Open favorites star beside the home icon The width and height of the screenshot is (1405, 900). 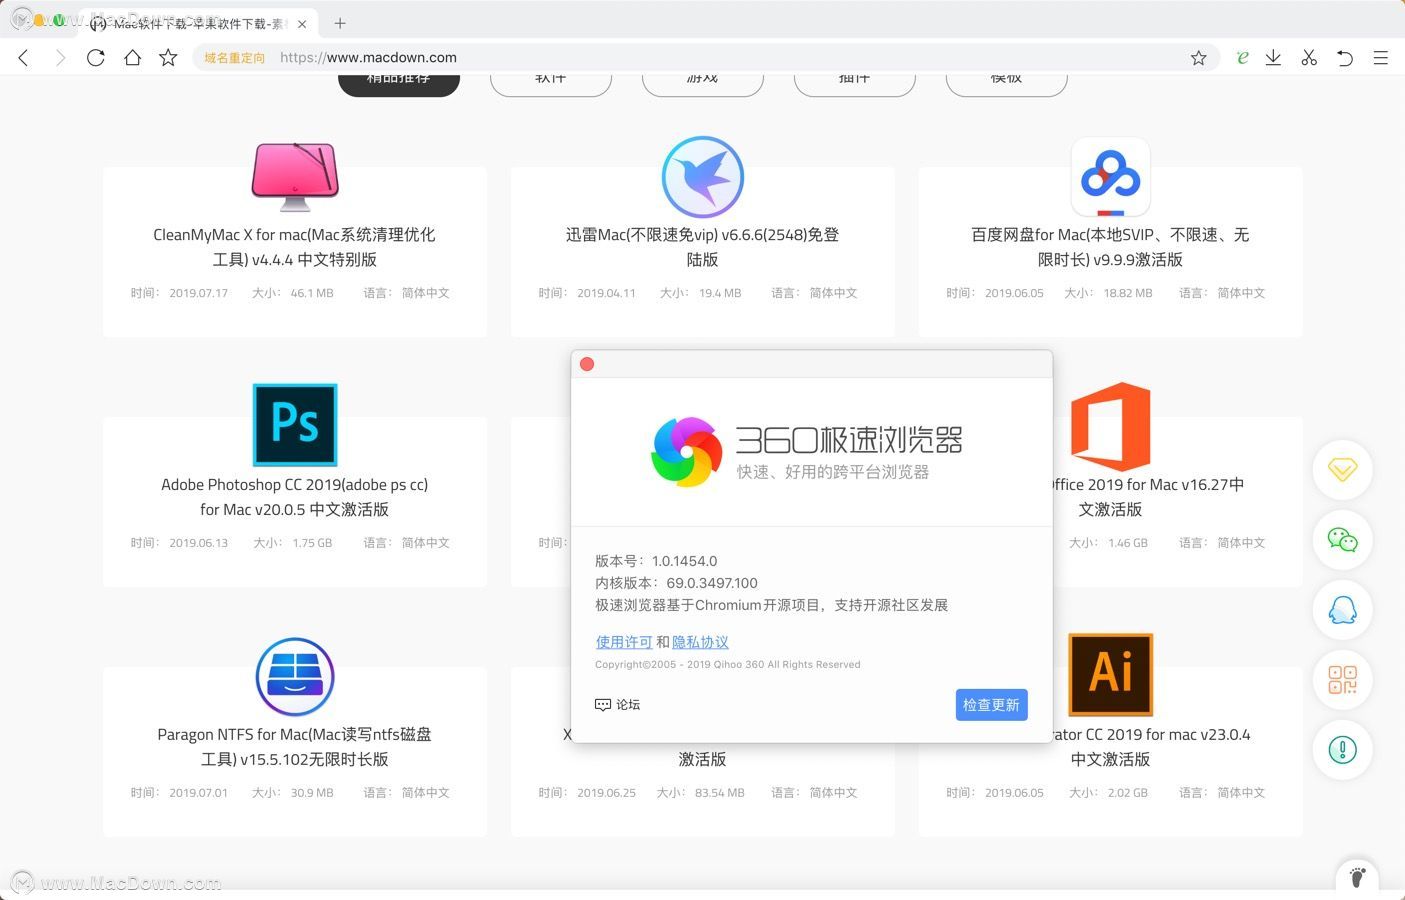pos(168,58)
